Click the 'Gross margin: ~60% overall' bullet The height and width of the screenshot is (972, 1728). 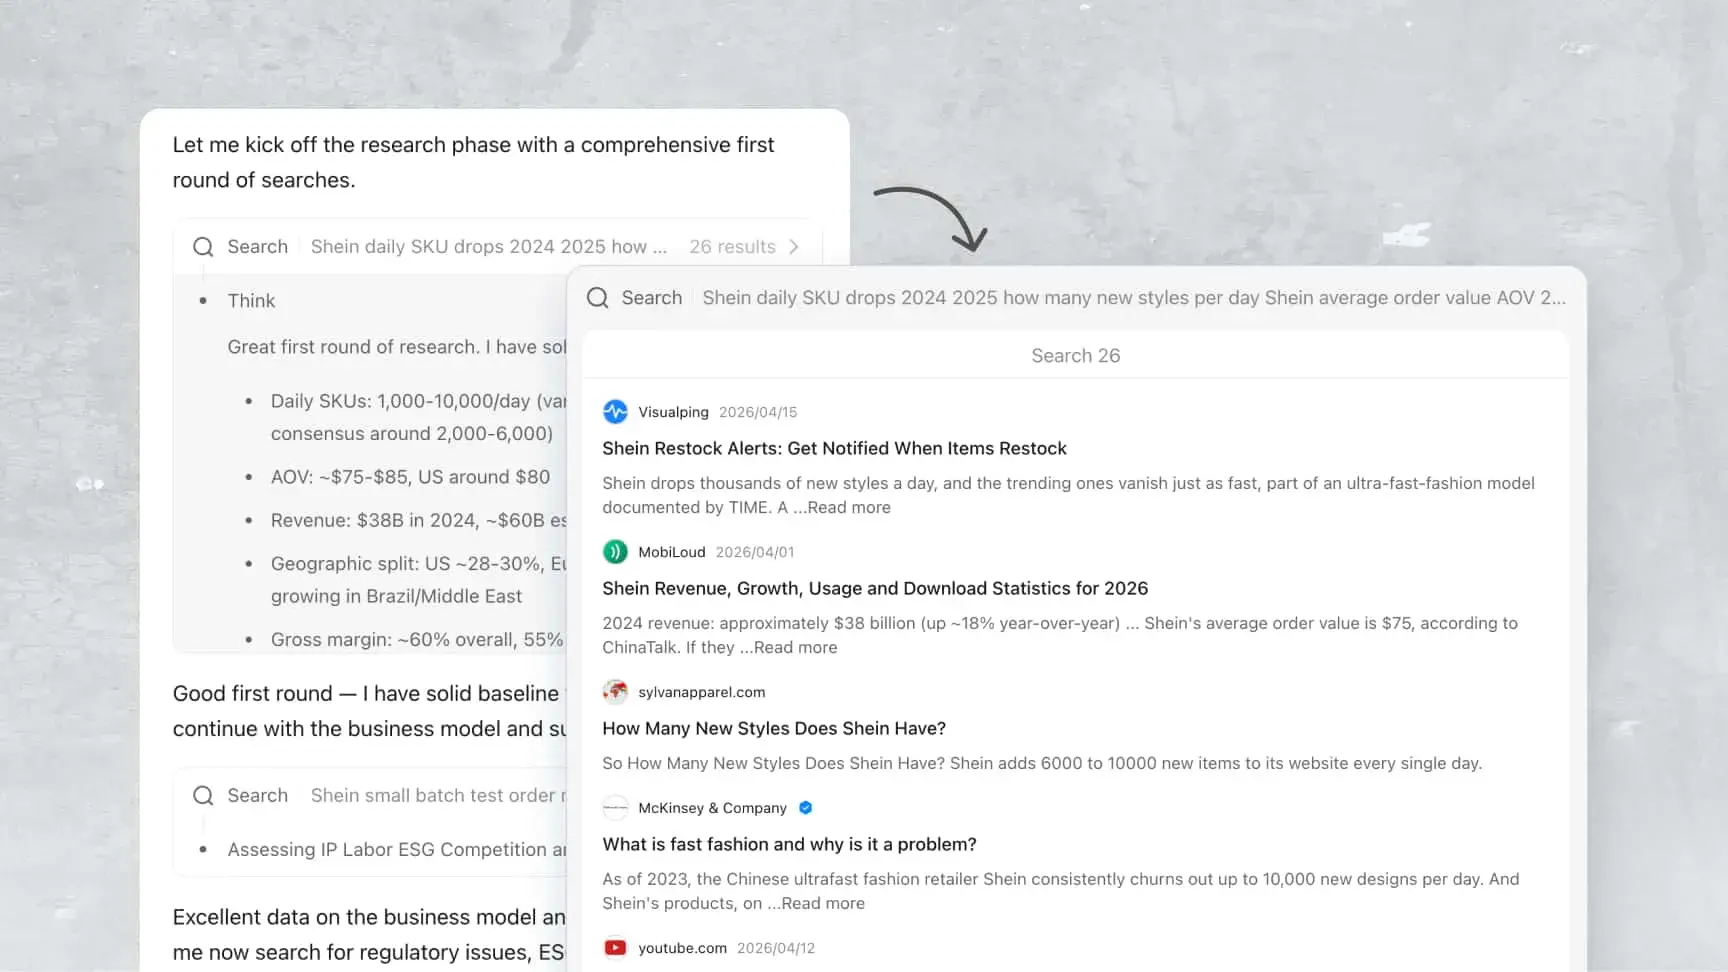(417, 640)
